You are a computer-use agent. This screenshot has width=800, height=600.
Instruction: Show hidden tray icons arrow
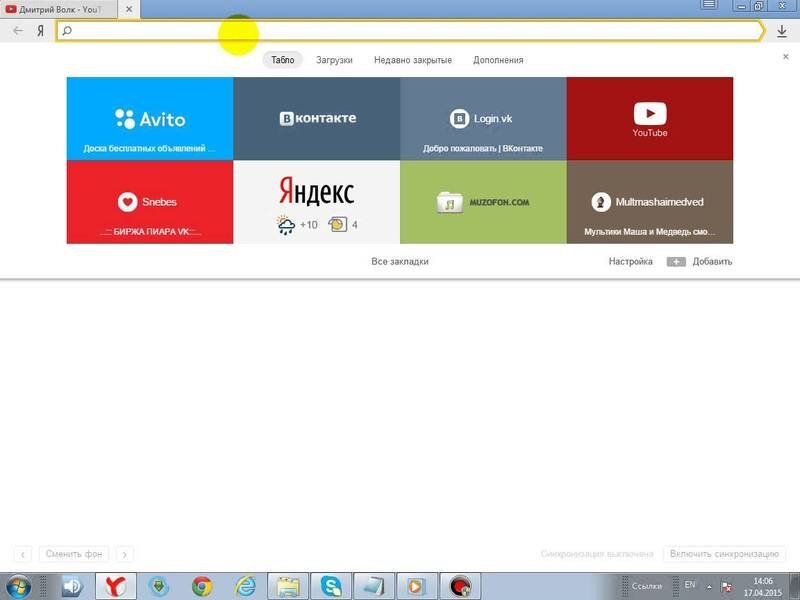710,587
